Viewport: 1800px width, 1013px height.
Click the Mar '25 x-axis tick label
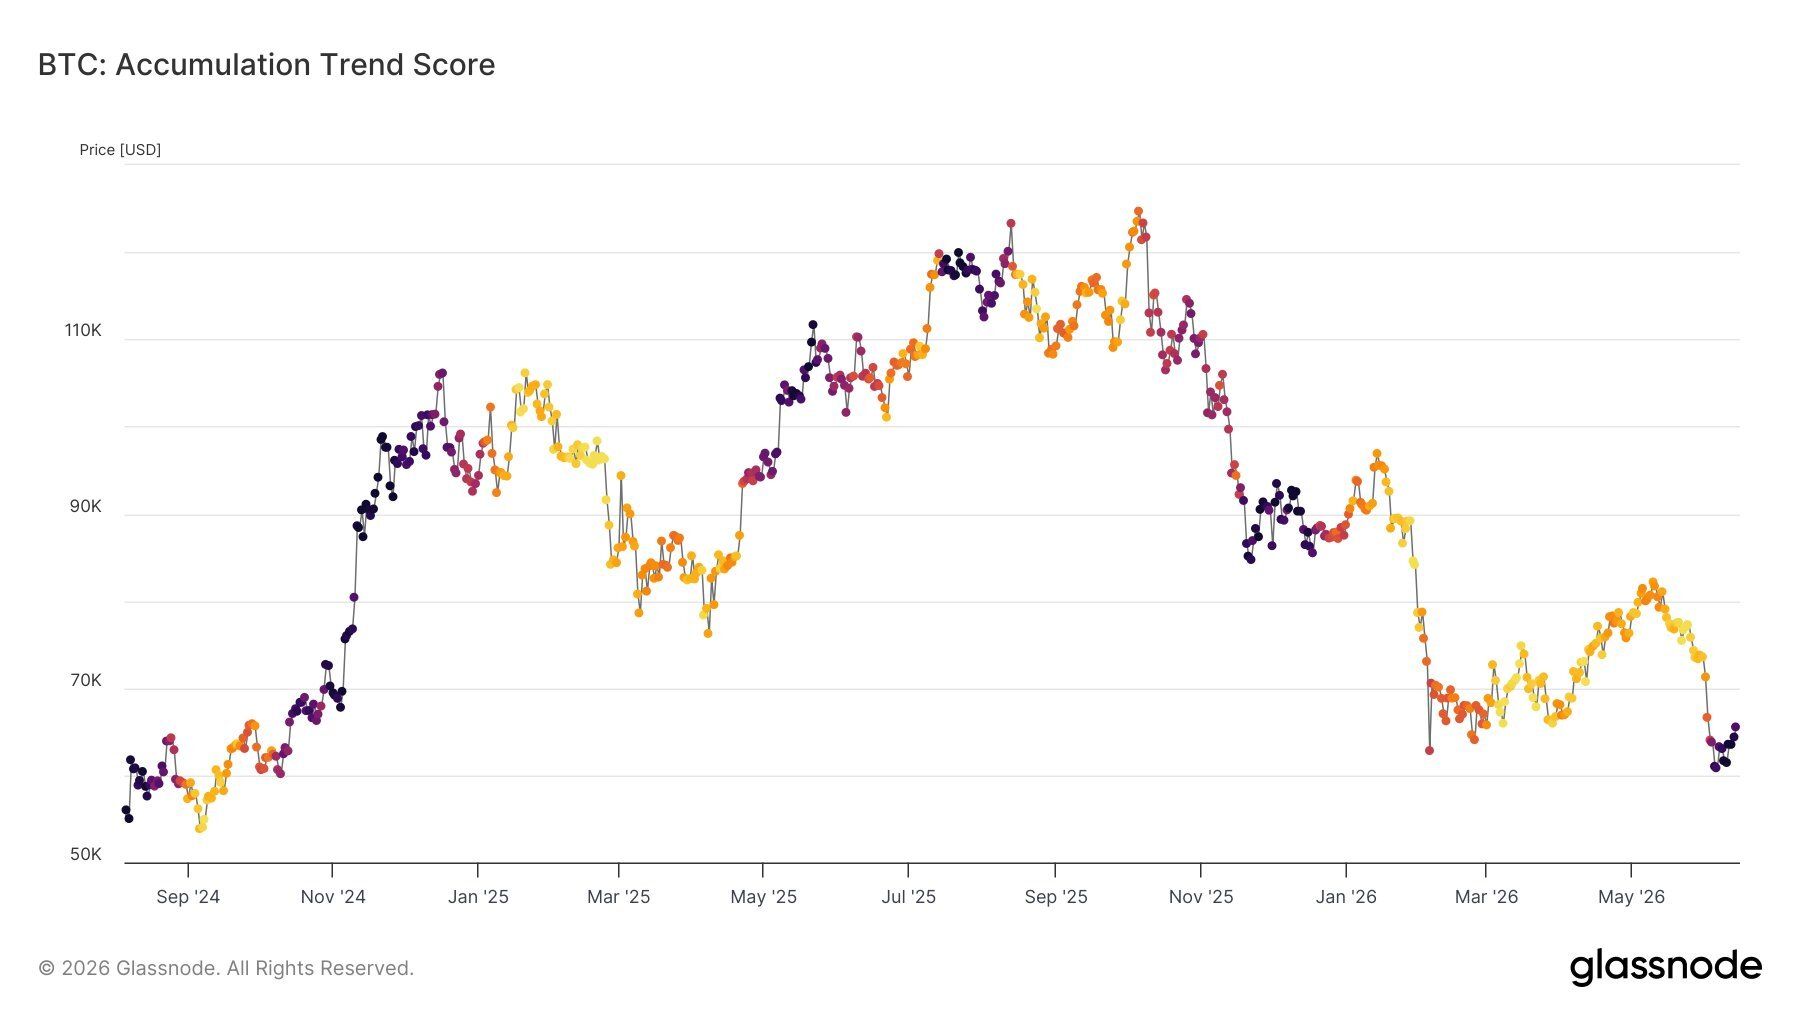[618, 897]
